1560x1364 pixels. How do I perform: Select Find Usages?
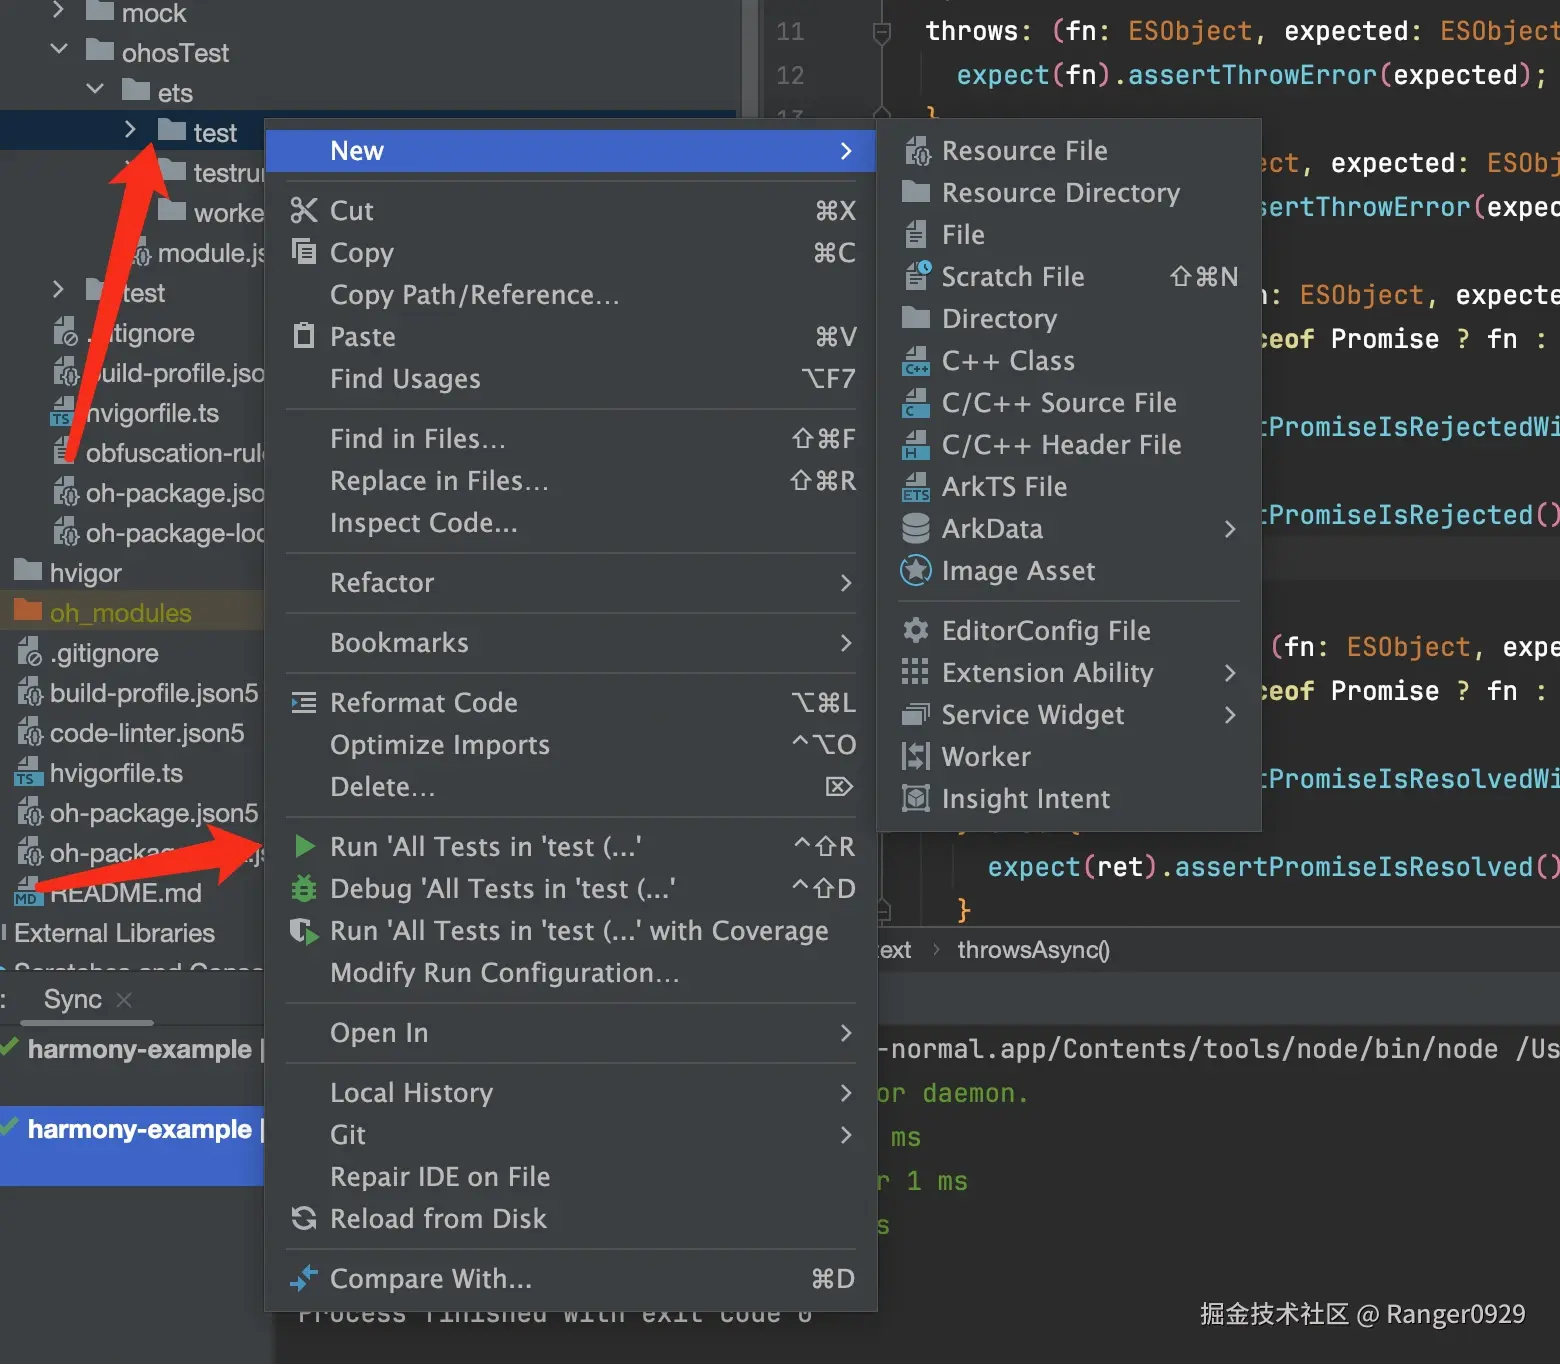coord(571,378)
